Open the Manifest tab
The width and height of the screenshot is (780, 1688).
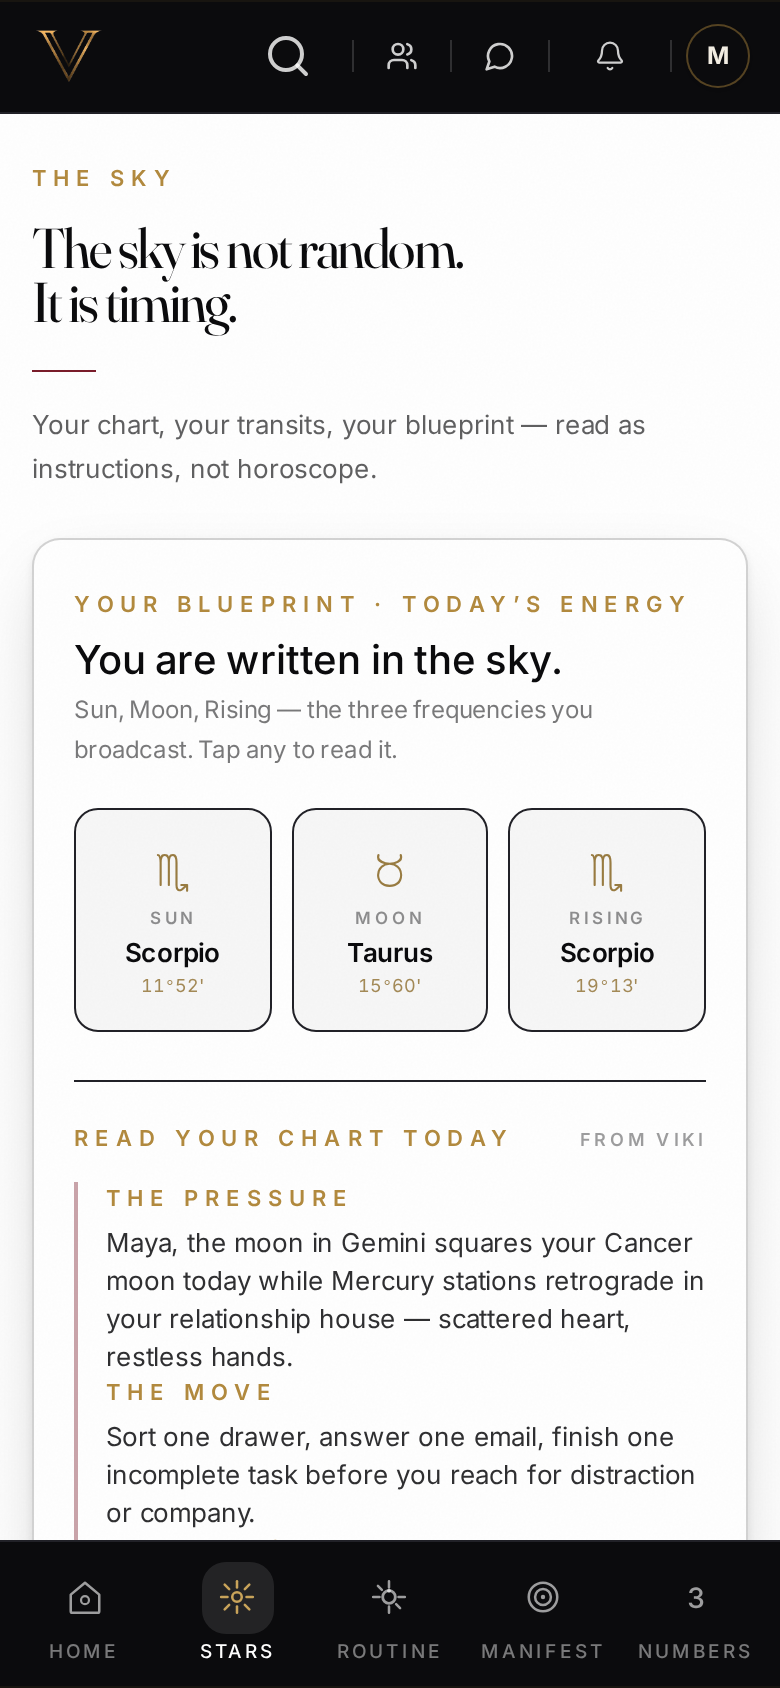[x=542, y=1614]
